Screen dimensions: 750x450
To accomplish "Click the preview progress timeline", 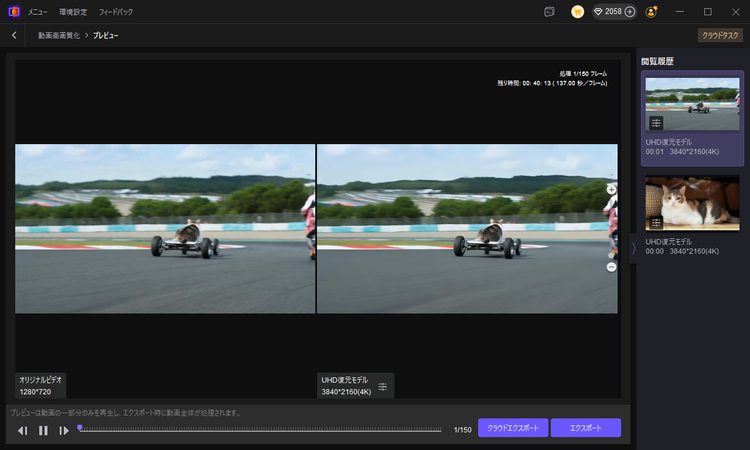I will click(x=260, y=429).
